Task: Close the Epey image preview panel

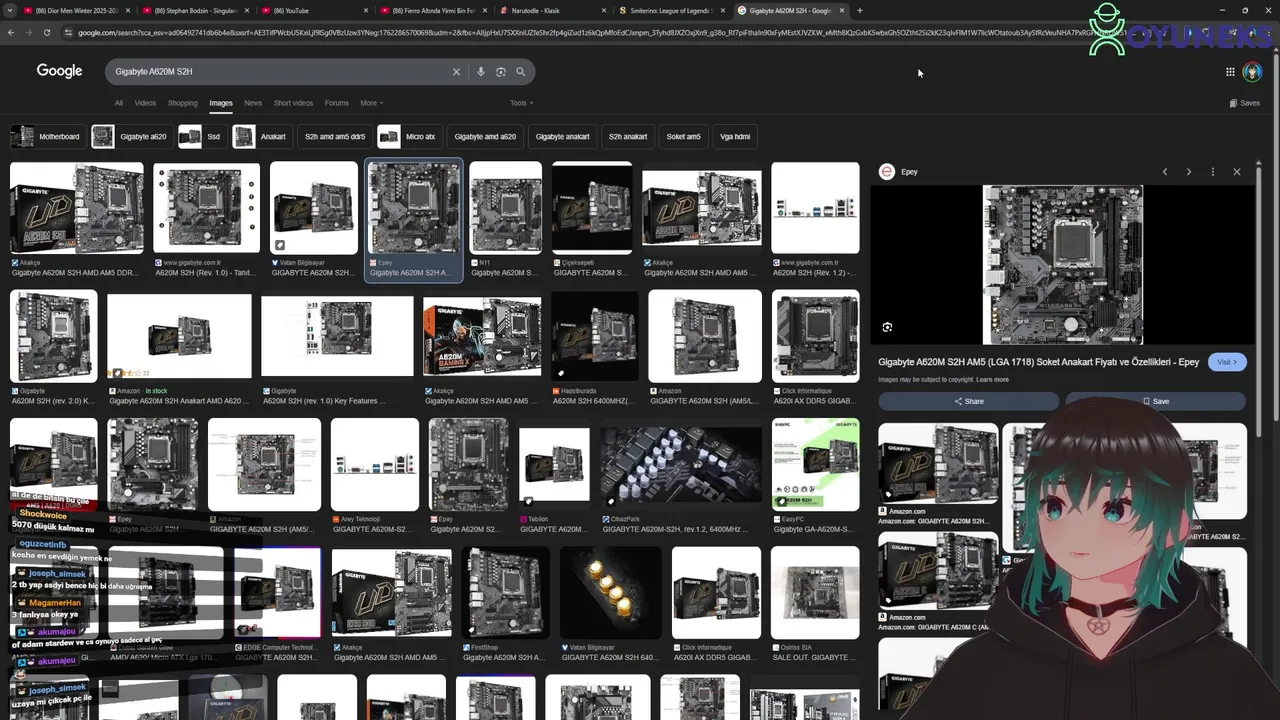Action: pyautogui.click(x=1236, y=172)
